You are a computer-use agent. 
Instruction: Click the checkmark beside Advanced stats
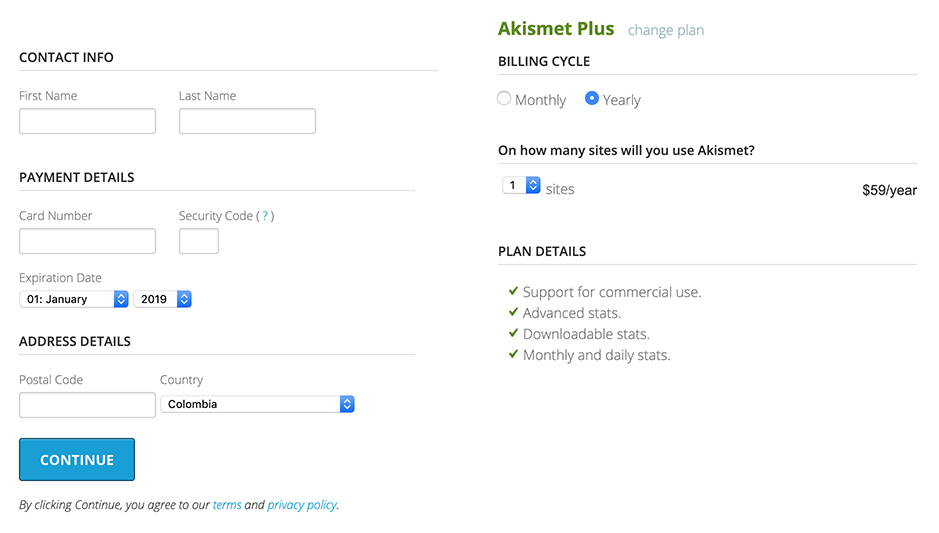tap(513, 312)
